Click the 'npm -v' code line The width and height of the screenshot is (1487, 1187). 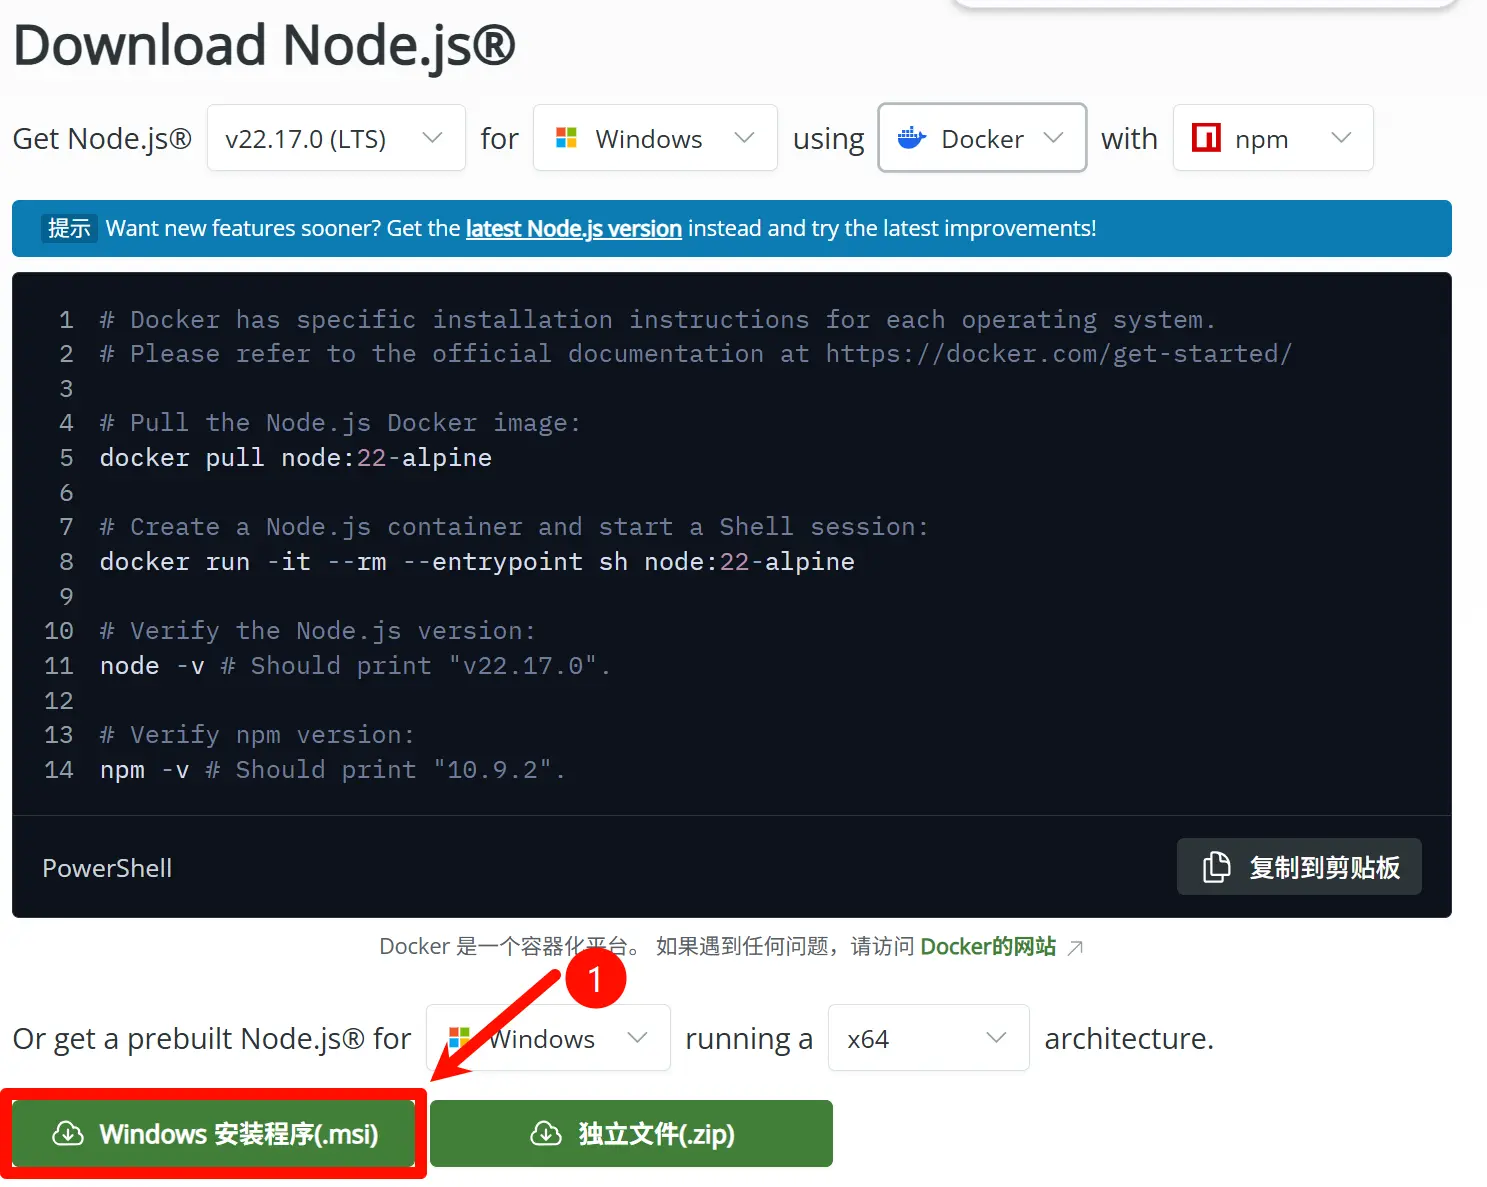coord(333,770)
